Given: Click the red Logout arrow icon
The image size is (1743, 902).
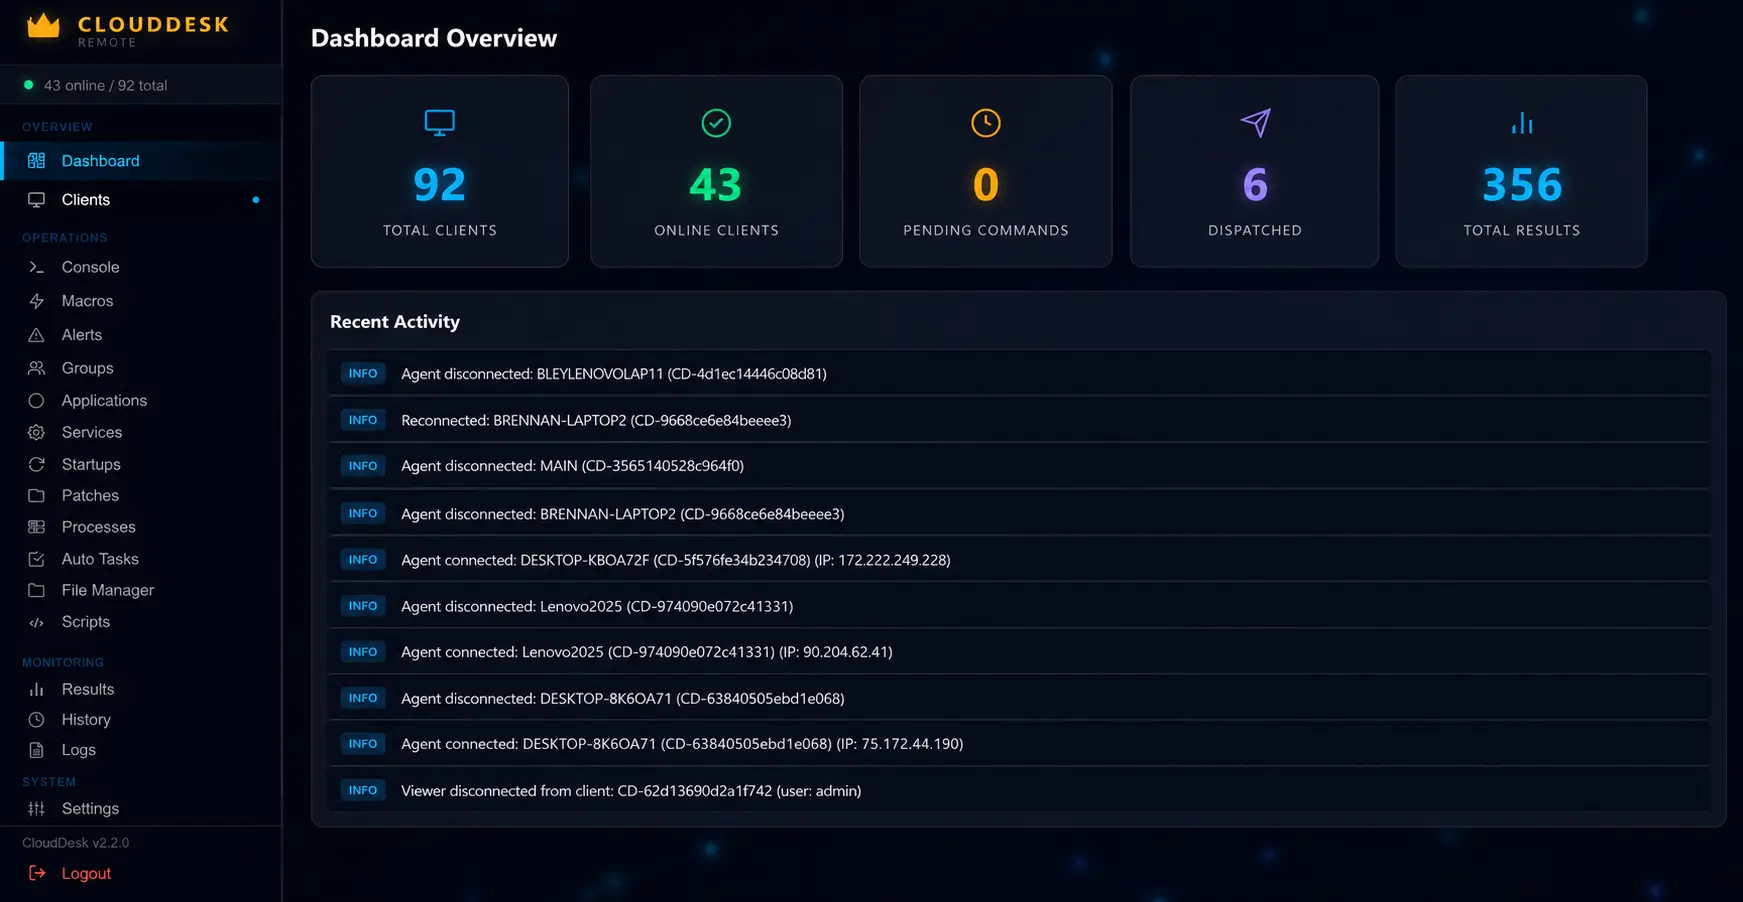Looking at the screenshot, I should click(37, 873).
